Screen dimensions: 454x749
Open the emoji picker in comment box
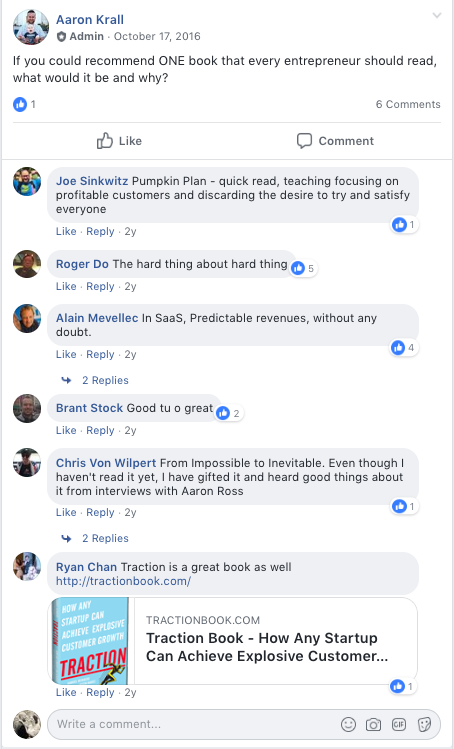(x=348, y=725)
